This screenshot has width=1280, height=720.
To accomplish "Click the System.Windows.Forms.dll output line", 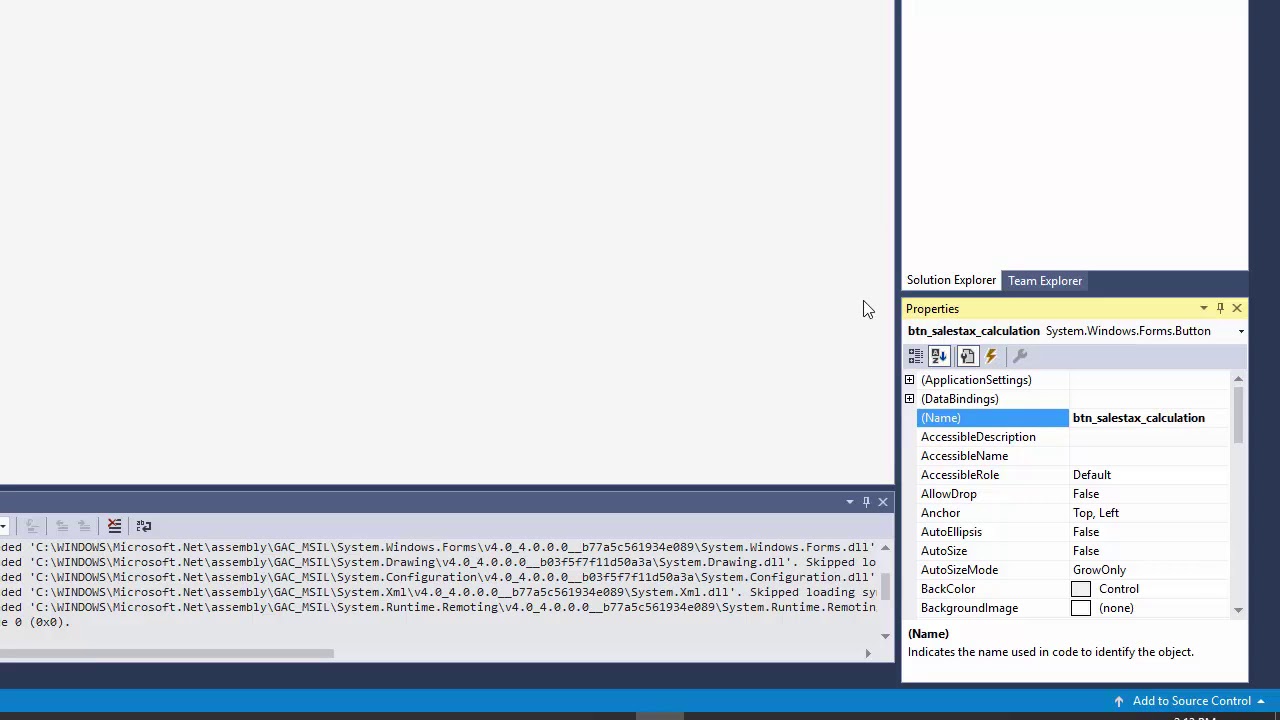I will click(438, 547).
